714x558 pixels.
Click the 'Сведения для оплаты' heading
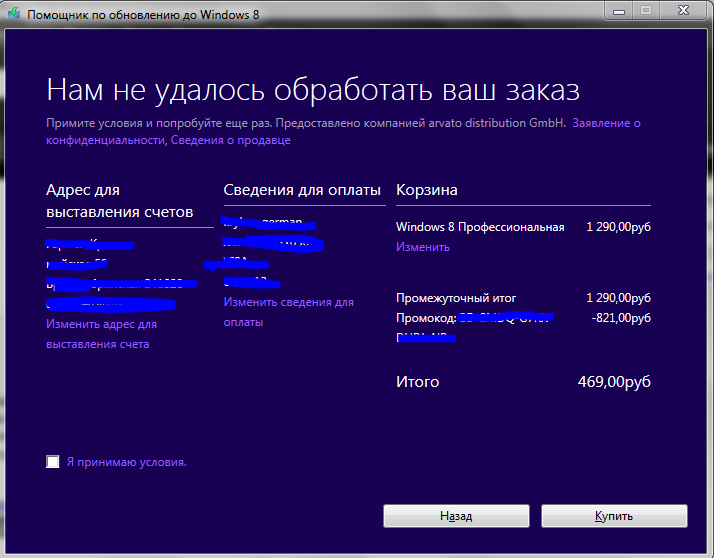pos(302,189)
